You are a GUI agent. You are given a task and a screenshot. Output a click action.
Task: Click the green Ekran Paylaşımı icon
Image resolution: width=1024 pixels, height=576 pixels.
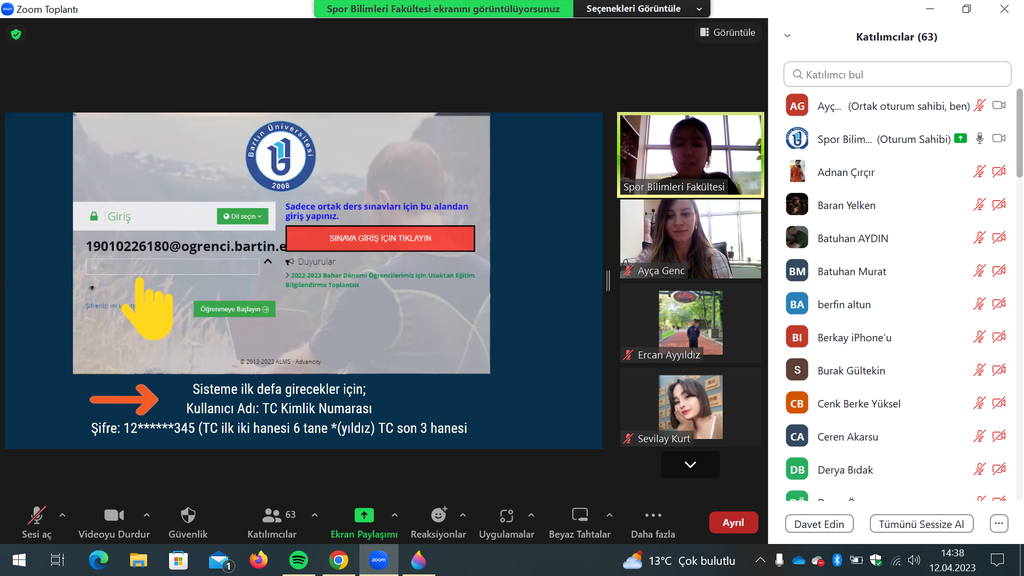pos(364,515)
